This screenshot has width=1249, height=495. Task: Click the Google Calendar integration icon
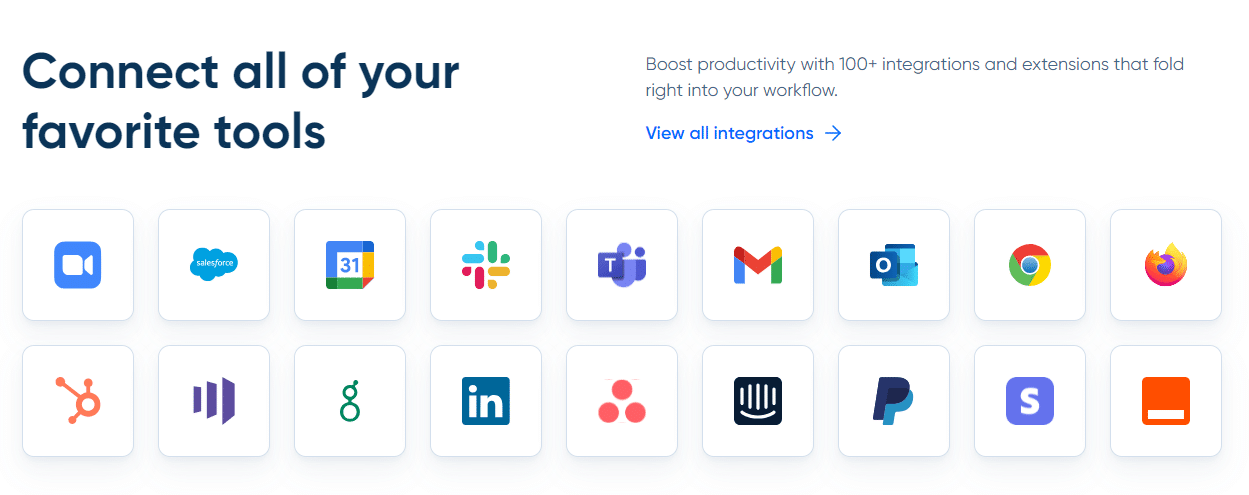[350, 265]
